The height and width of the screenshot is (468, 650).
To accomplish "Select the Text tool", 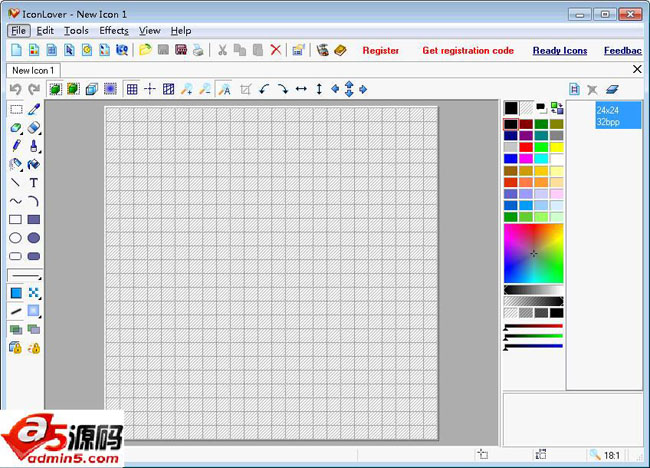I will pyautogui.click(x=34, y=183).
